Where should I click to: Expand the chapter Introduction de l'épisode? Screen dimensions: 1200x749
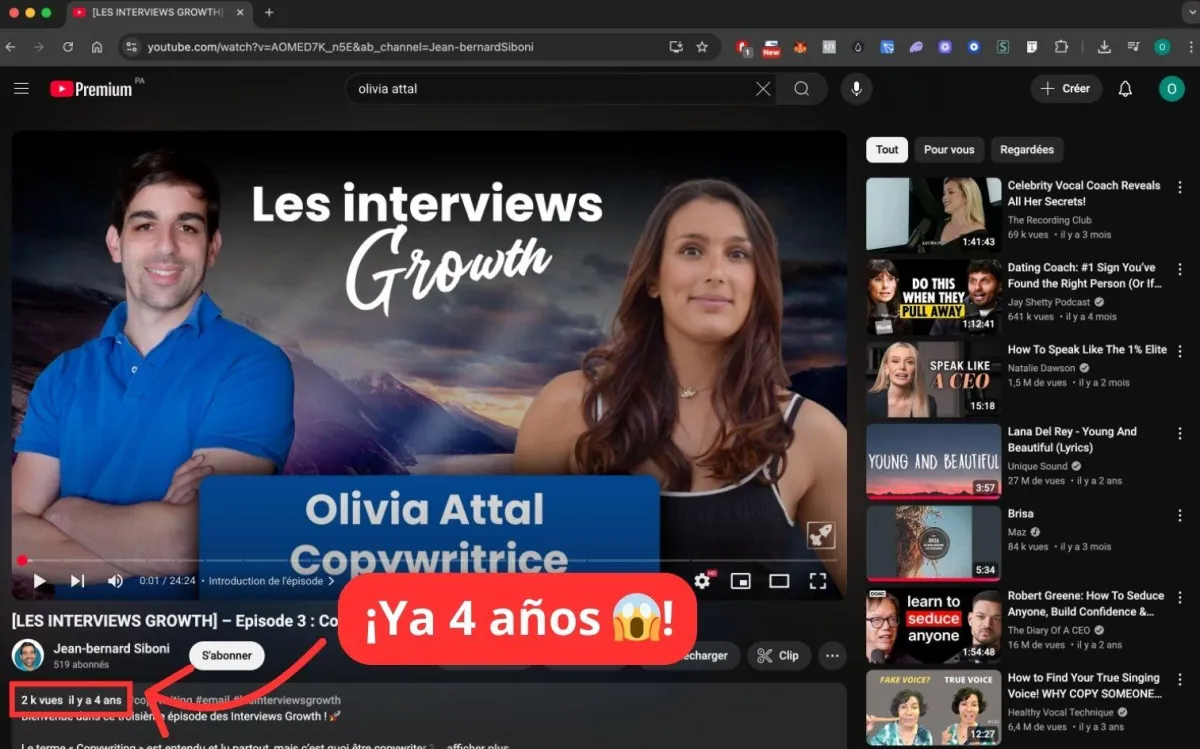(x=271, y=581)
